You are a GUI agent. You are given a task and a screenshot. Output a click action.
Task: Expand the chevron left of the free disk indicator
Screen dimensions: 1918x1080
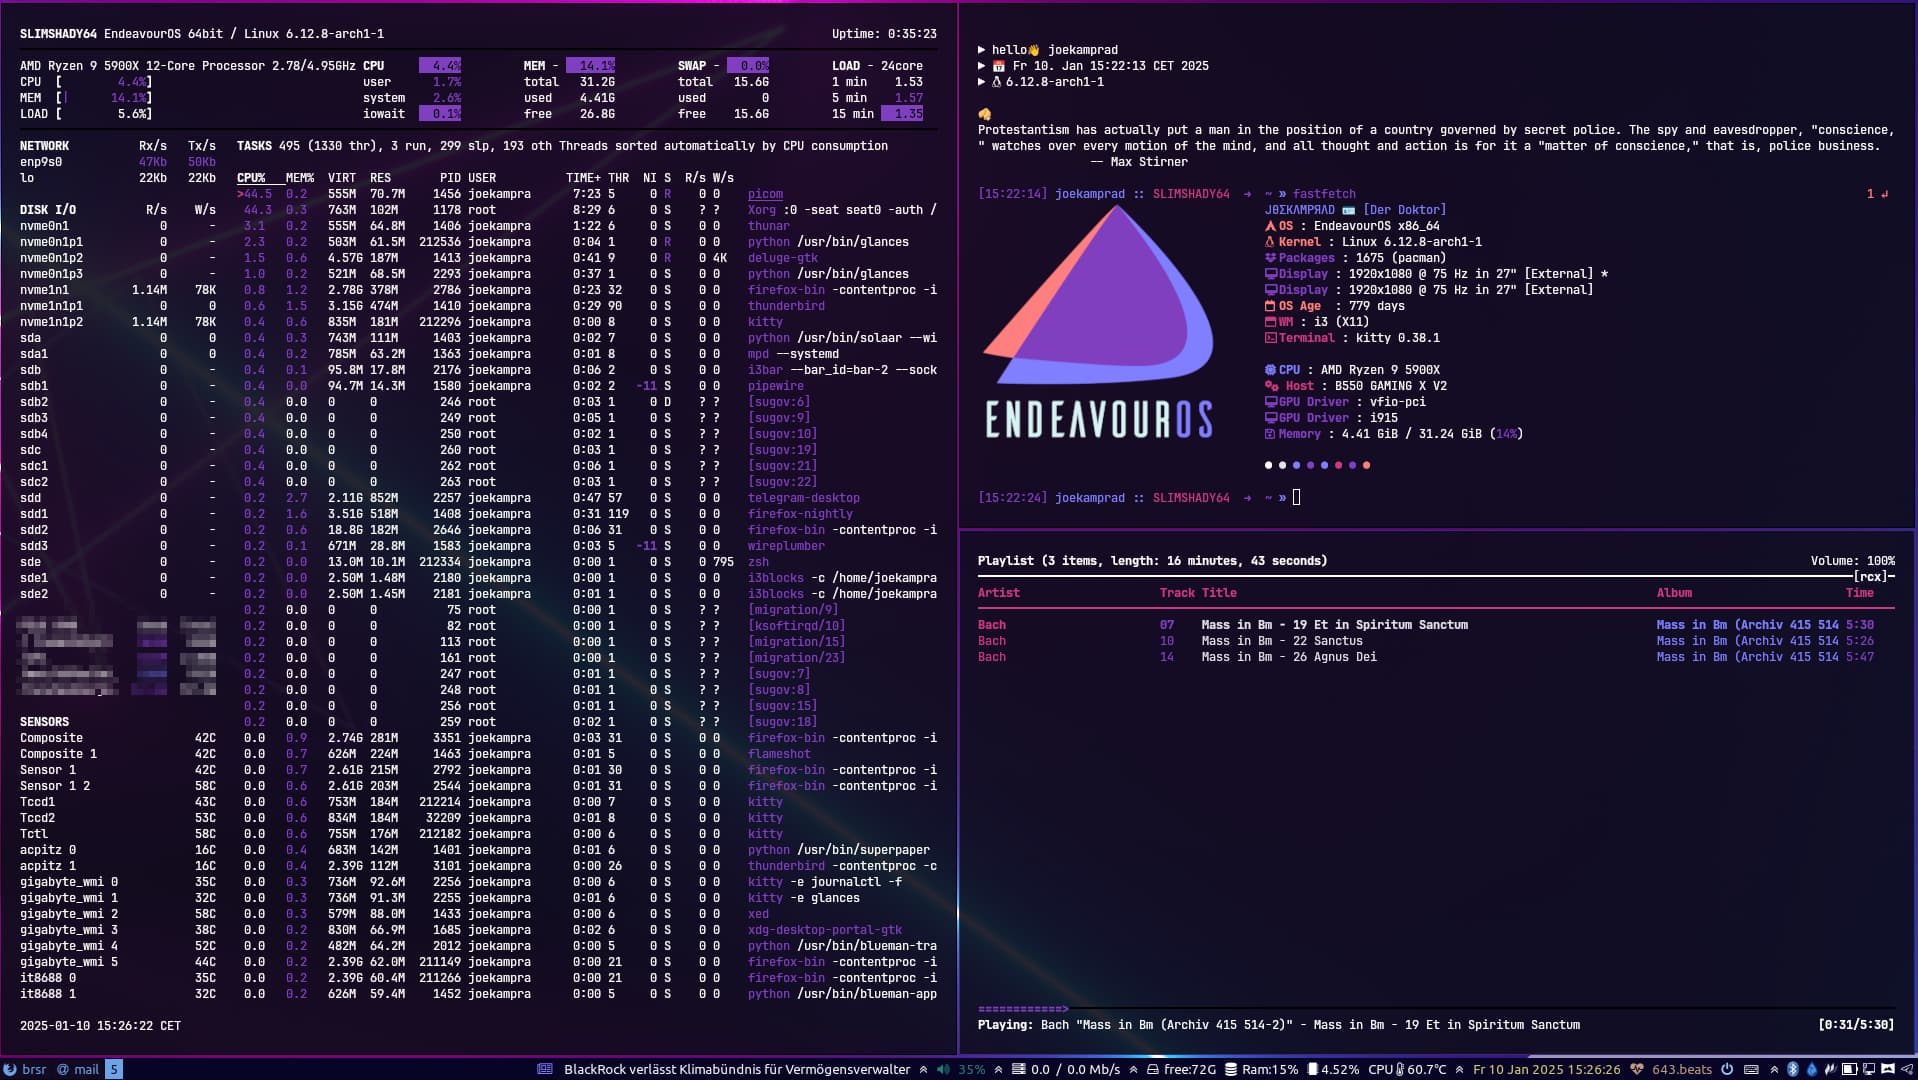click(x=1133, y=1069)
